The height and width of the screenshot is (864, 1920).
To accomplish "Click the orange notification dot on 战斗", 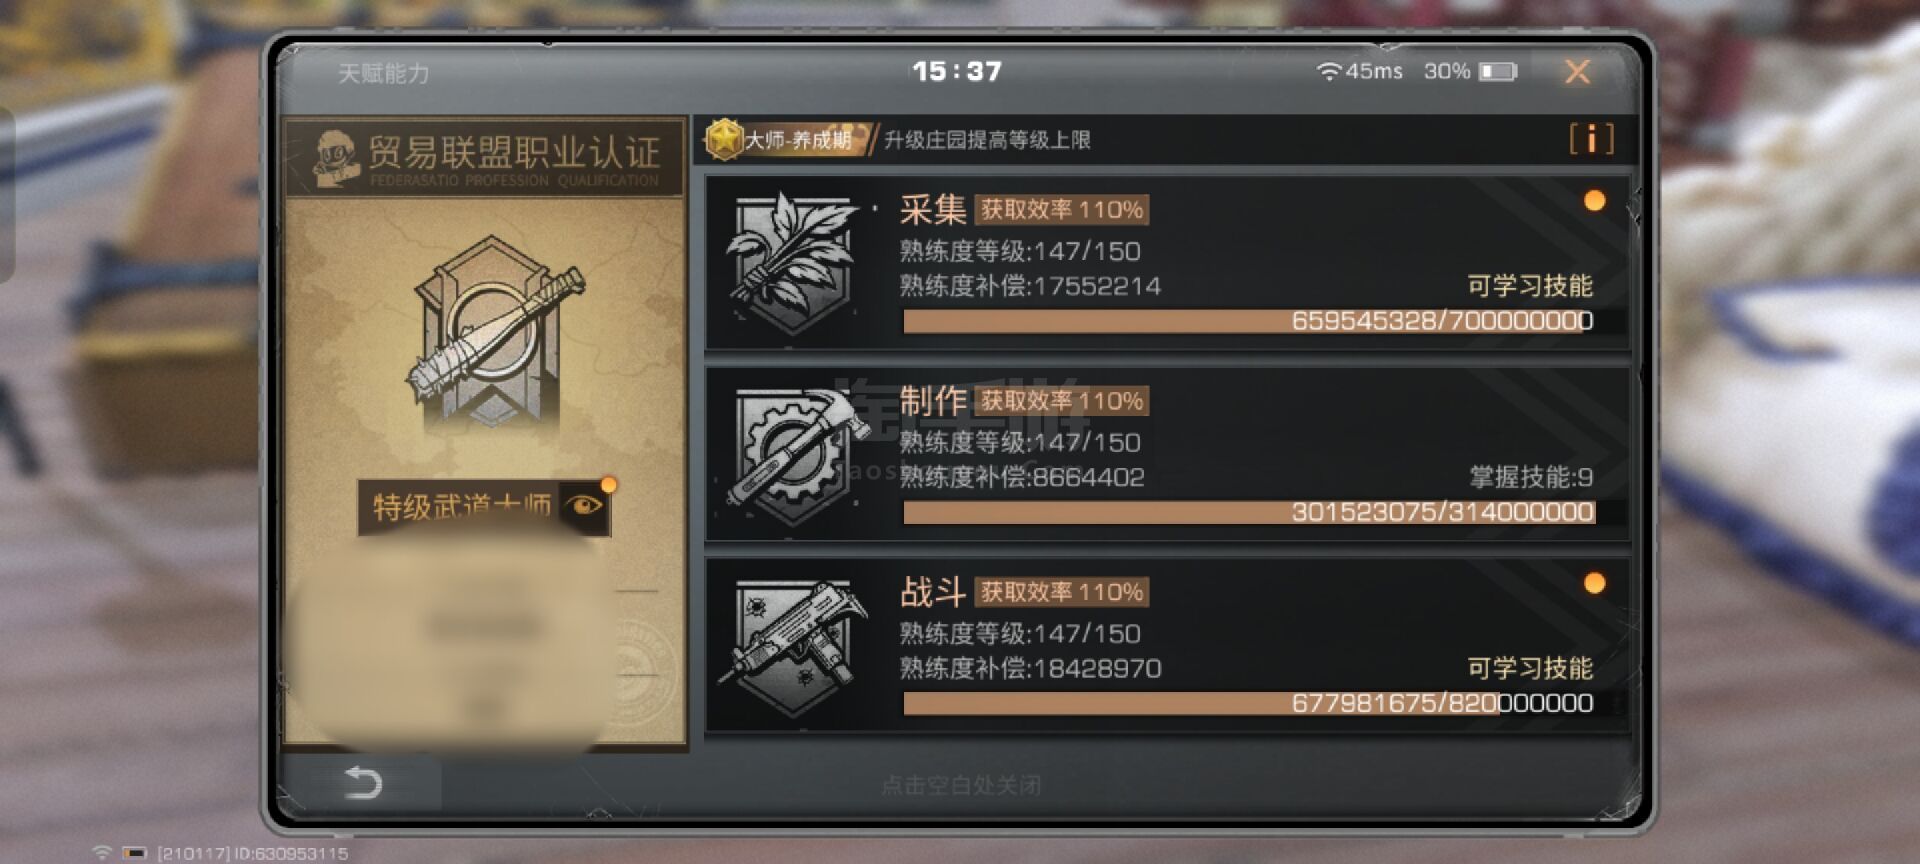I will coord(1595,583).
